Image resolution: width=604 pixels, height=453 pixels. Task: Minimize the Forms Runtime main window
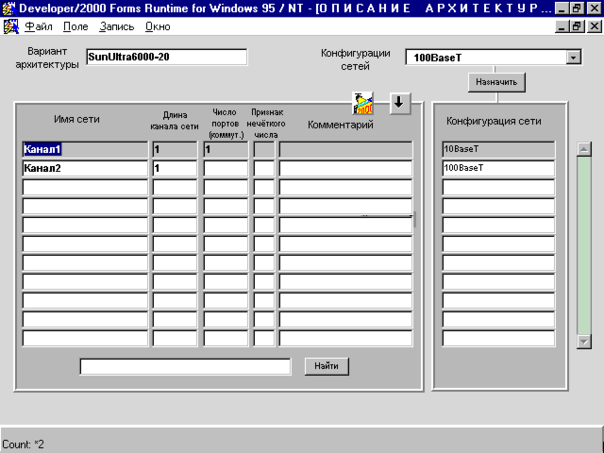(x=562, y=8)
